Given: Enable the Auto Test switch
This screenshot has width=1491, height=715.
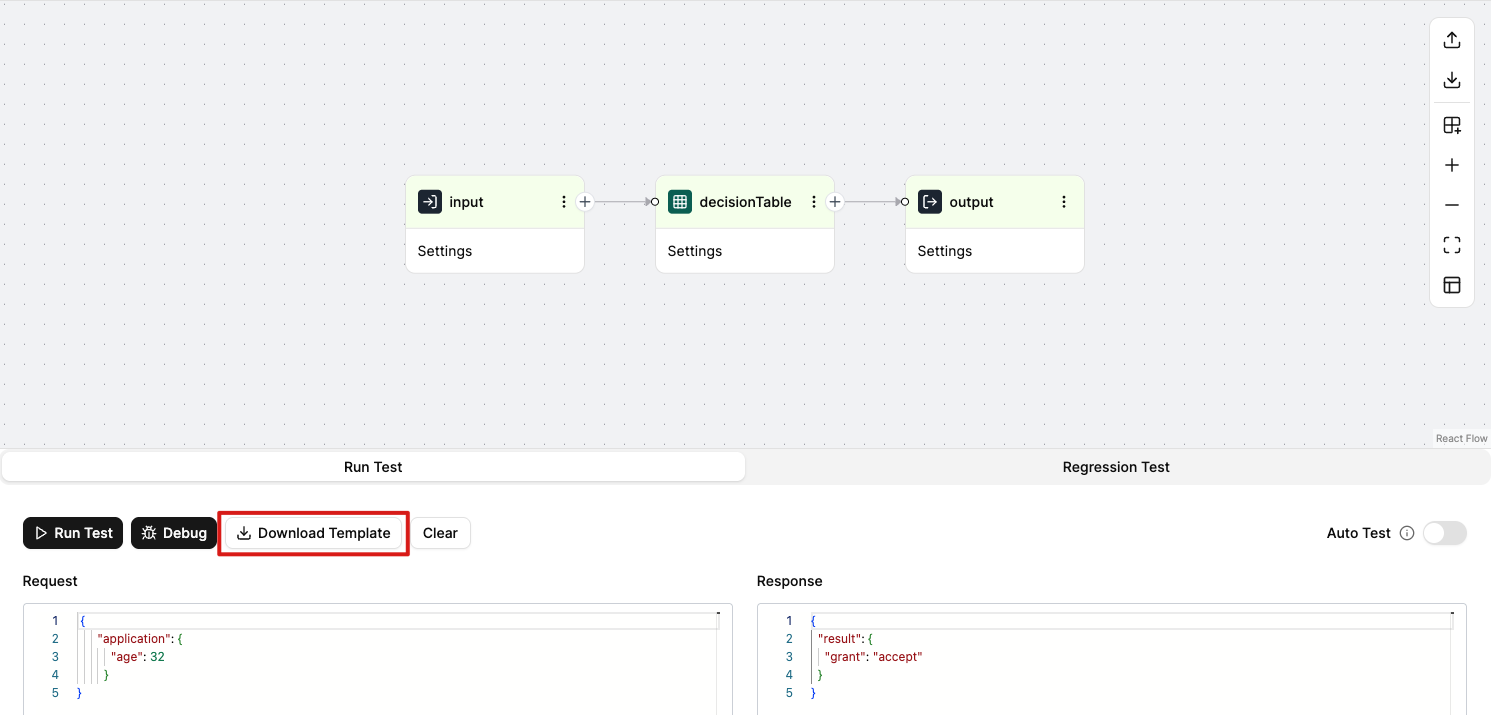Looking at the screenshot, I should tap(1445, 533).
